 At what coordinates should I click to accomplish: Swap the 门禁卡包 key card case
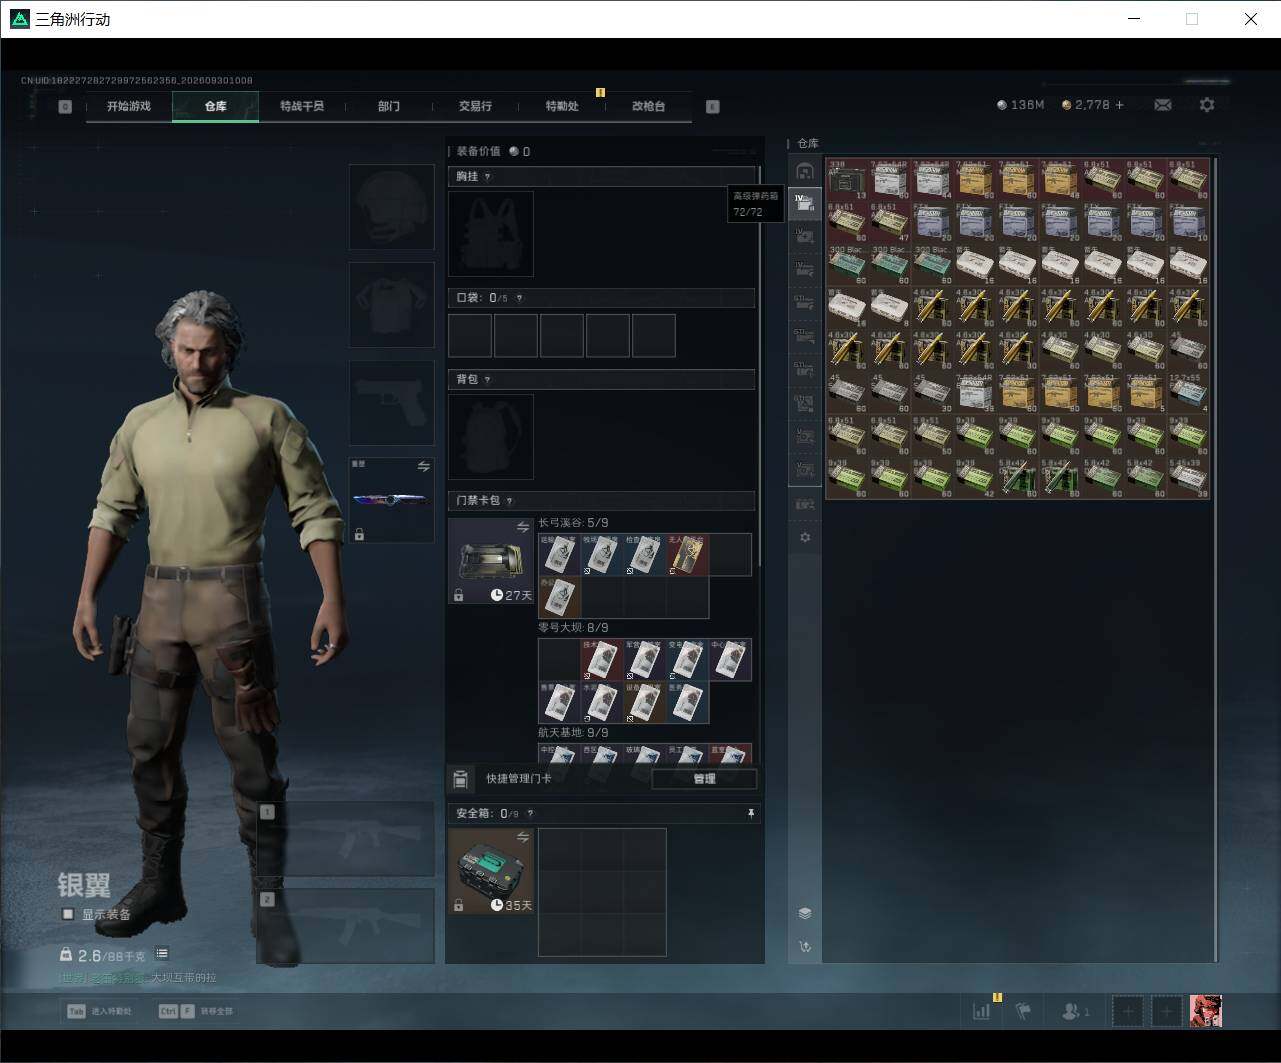coord(522,527)
